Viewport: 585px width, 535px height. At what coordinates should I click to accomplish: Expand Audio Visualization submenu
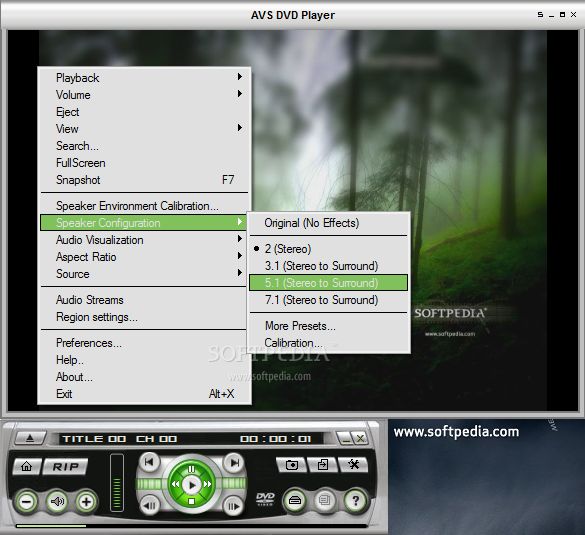(x=144, y=240)
